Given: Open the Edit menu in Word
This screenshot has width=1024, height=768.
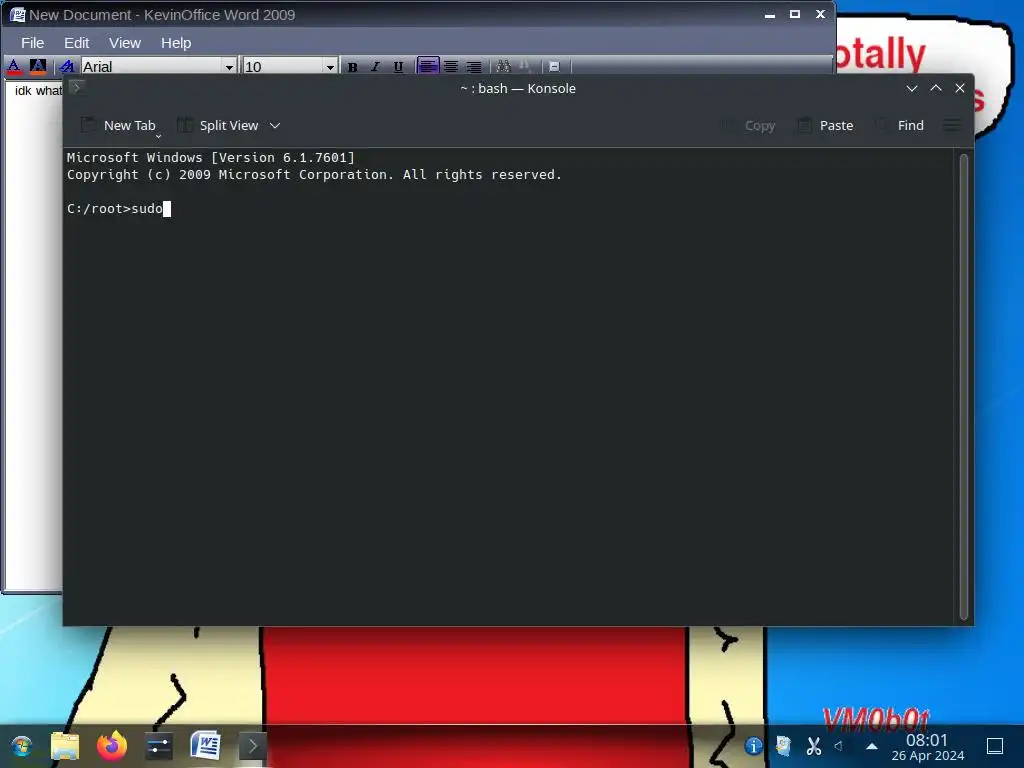Looking at the screenshot, I should (x=76, y=43).
